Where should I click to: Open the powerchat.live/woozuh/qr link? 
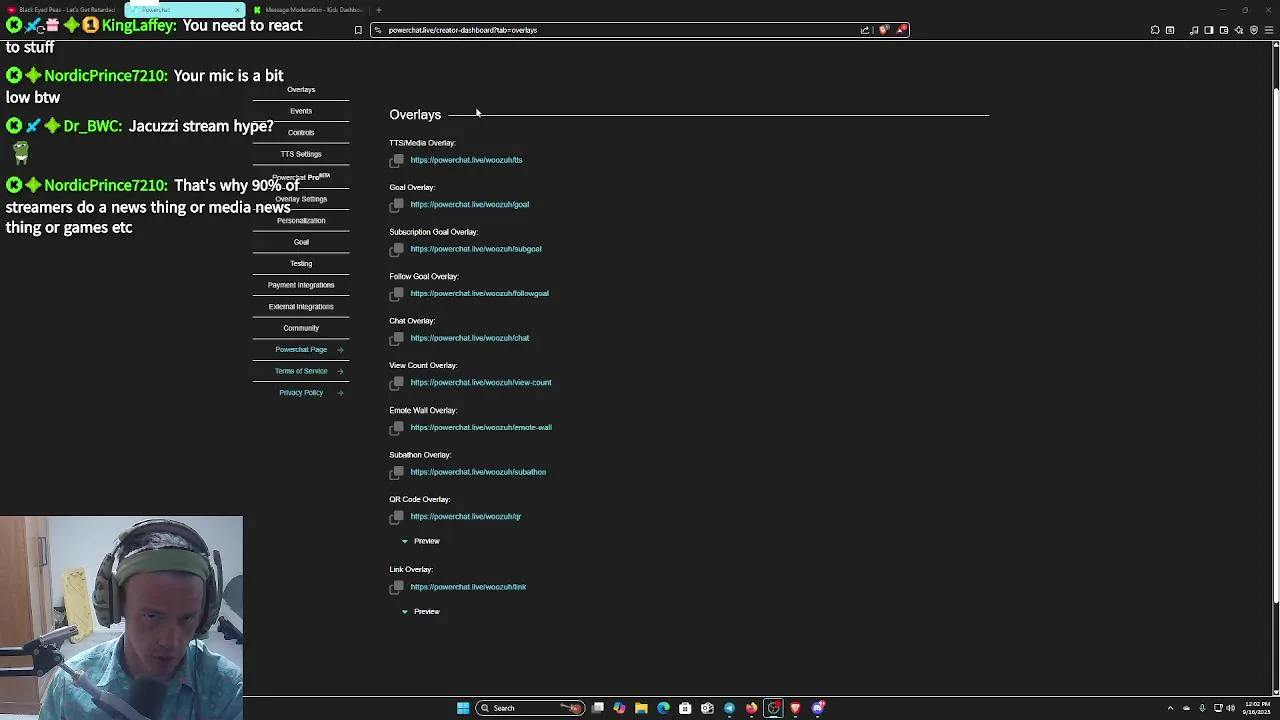pyautogui.click(x=465, y=517)
